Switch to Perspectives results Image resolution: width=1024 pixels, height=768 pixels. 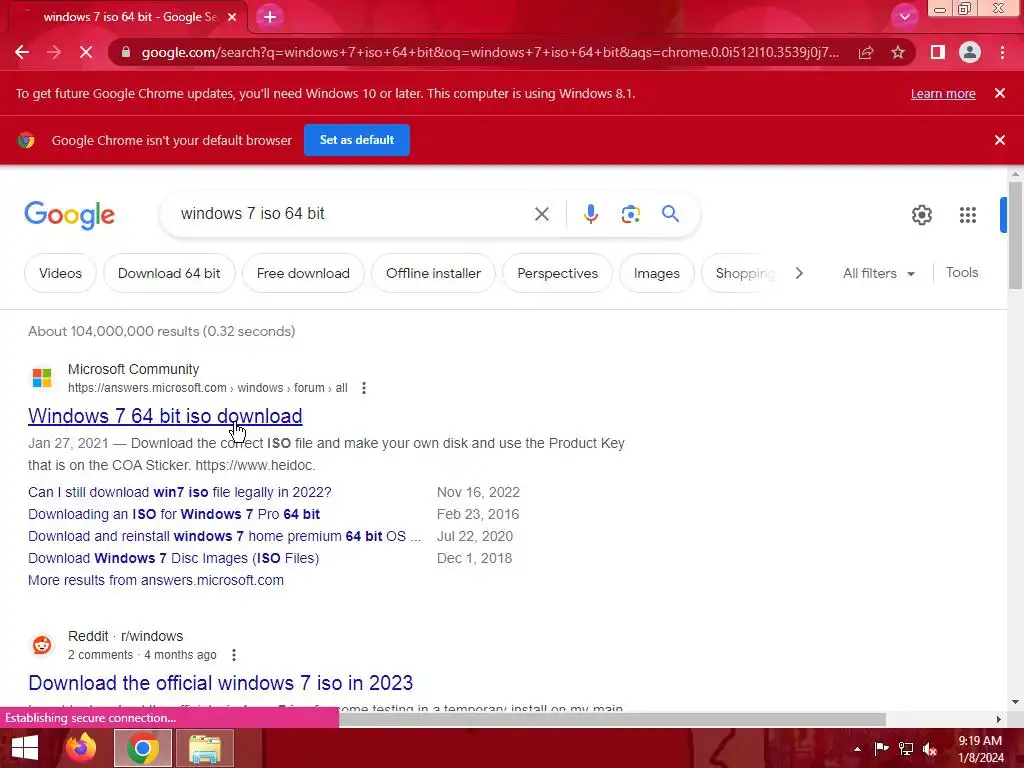557,273
